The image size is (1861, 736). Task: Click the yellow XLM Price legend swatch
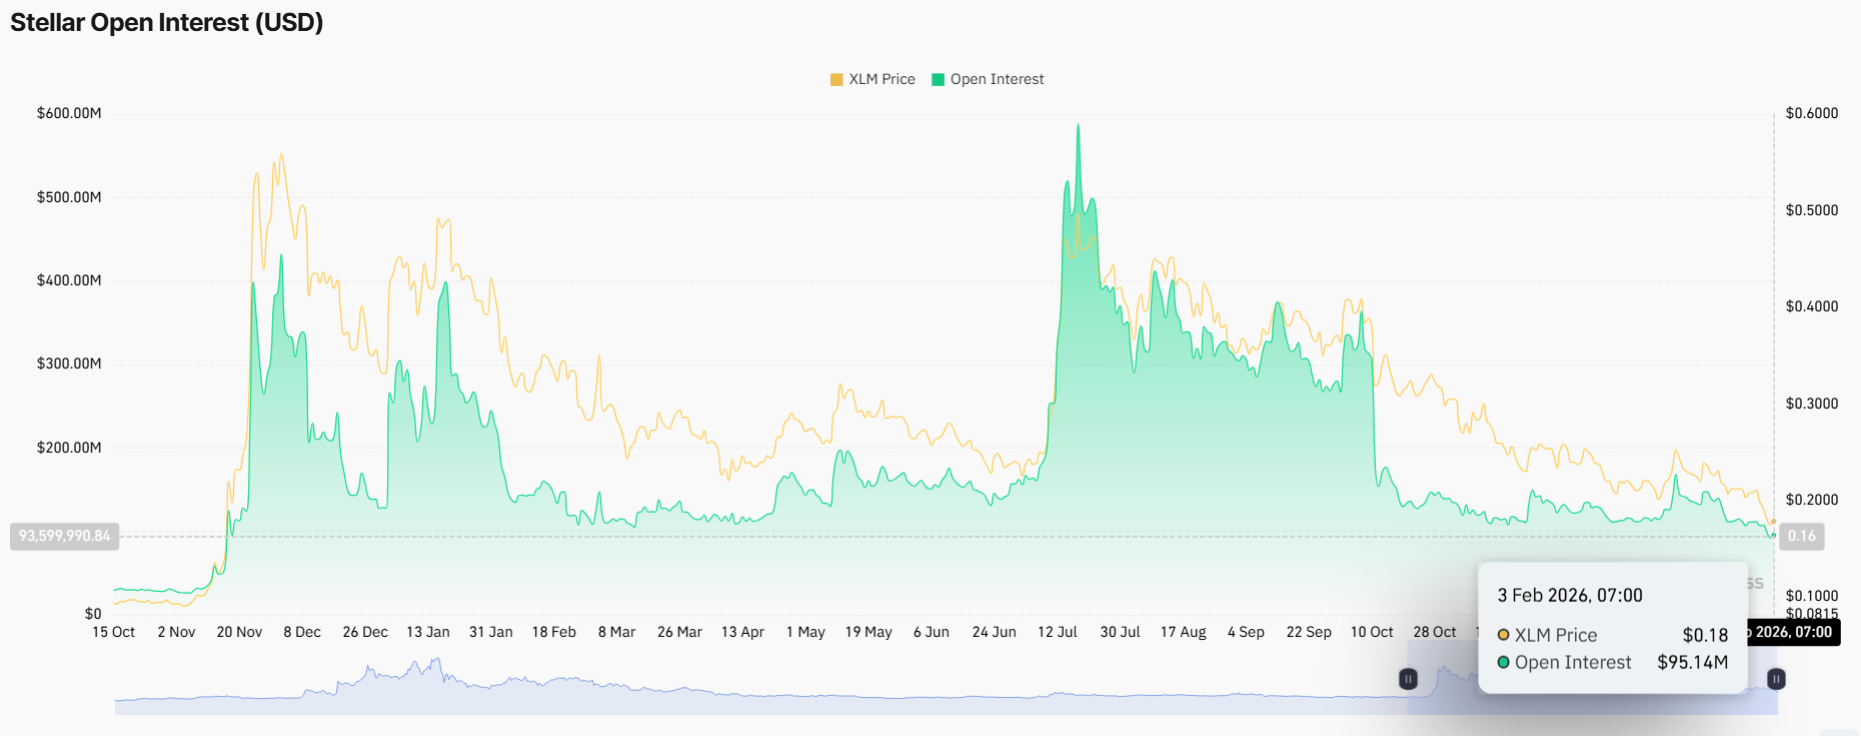pos(837,80)
